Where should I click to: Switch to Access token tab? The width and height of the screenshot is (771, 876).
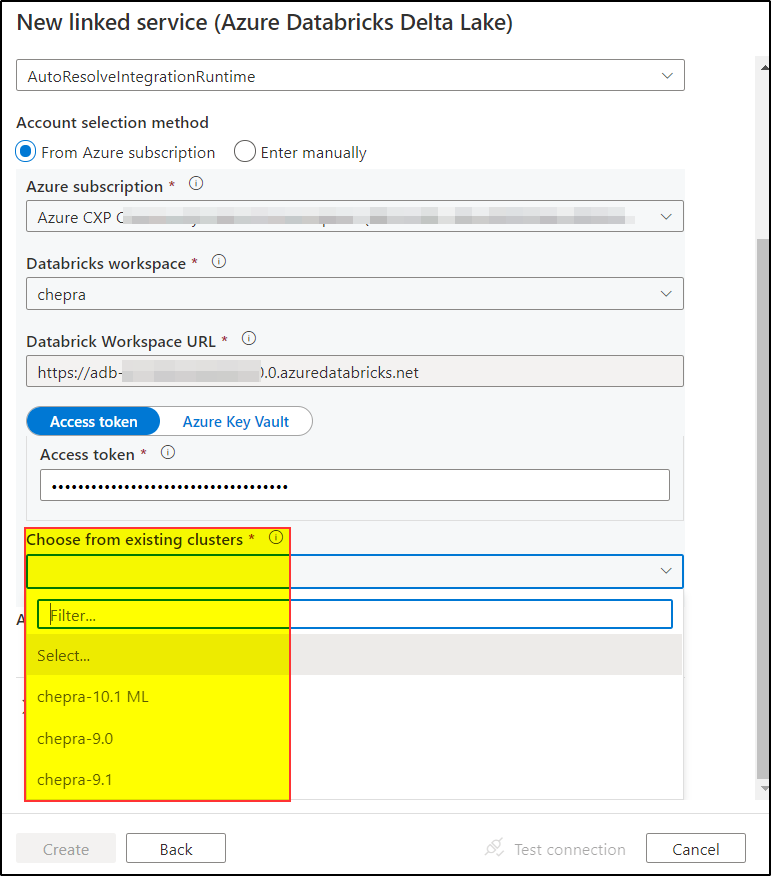point(93,421)
